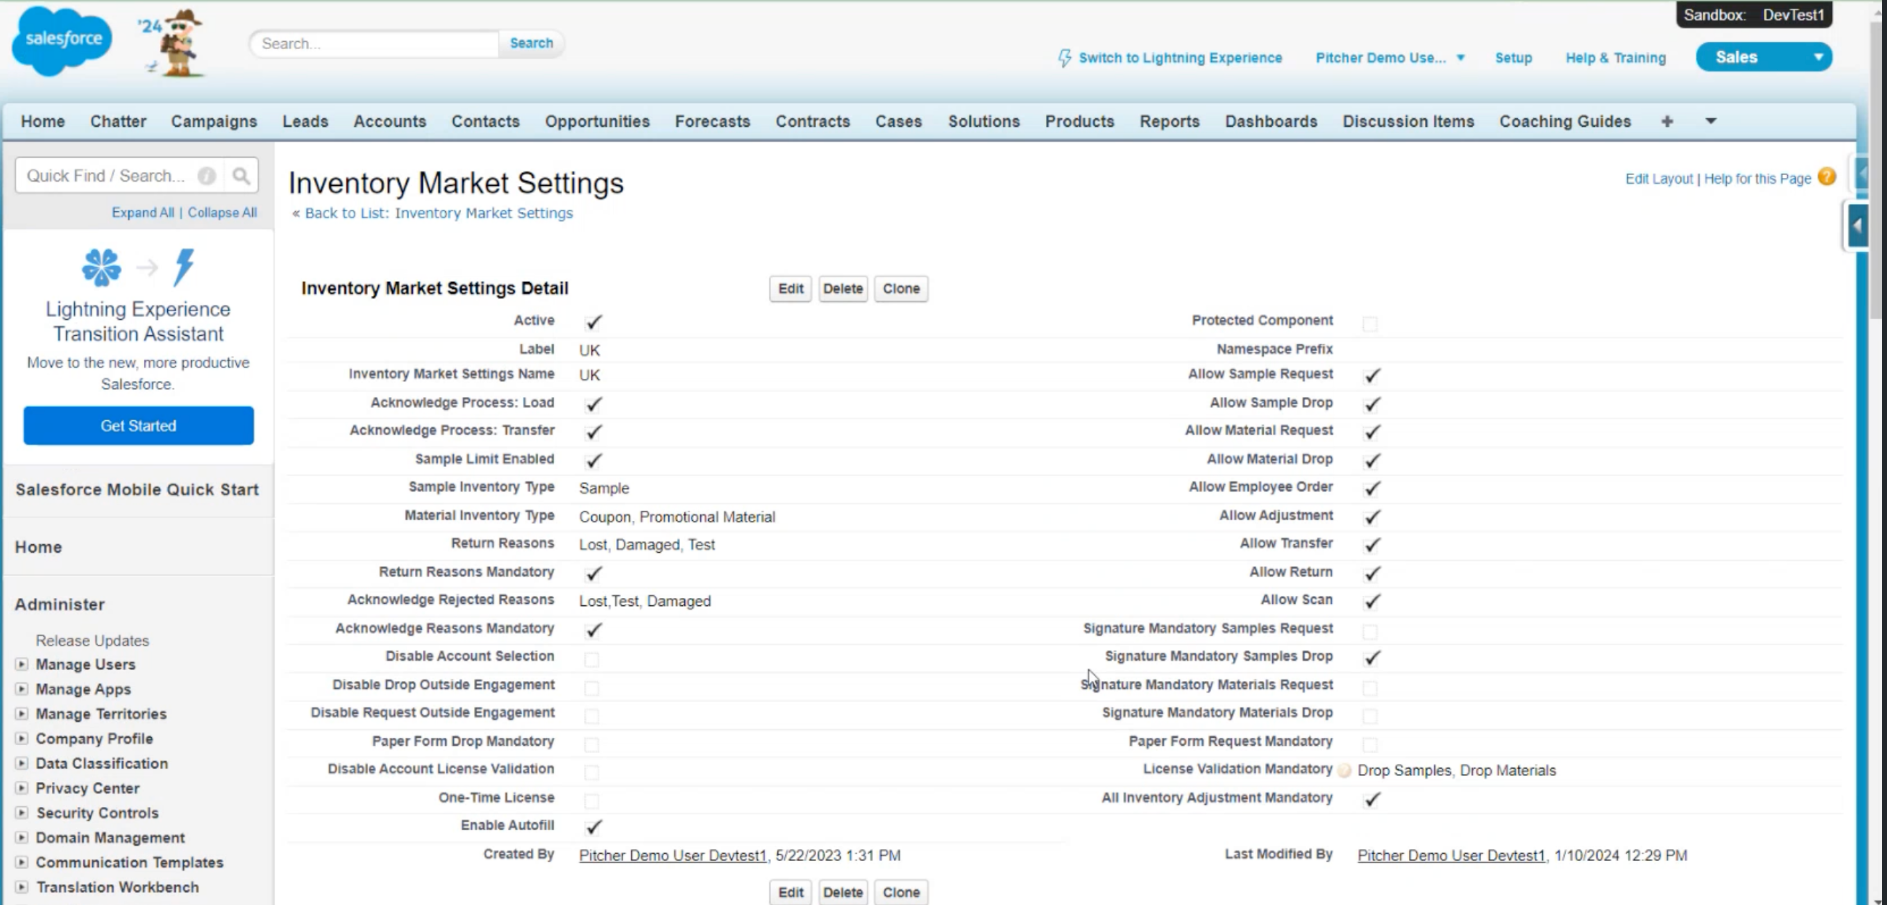The height and width of the screenshot is (905, 1887).
Task: Open the Opportunities tab
Action: pos(597,121)
